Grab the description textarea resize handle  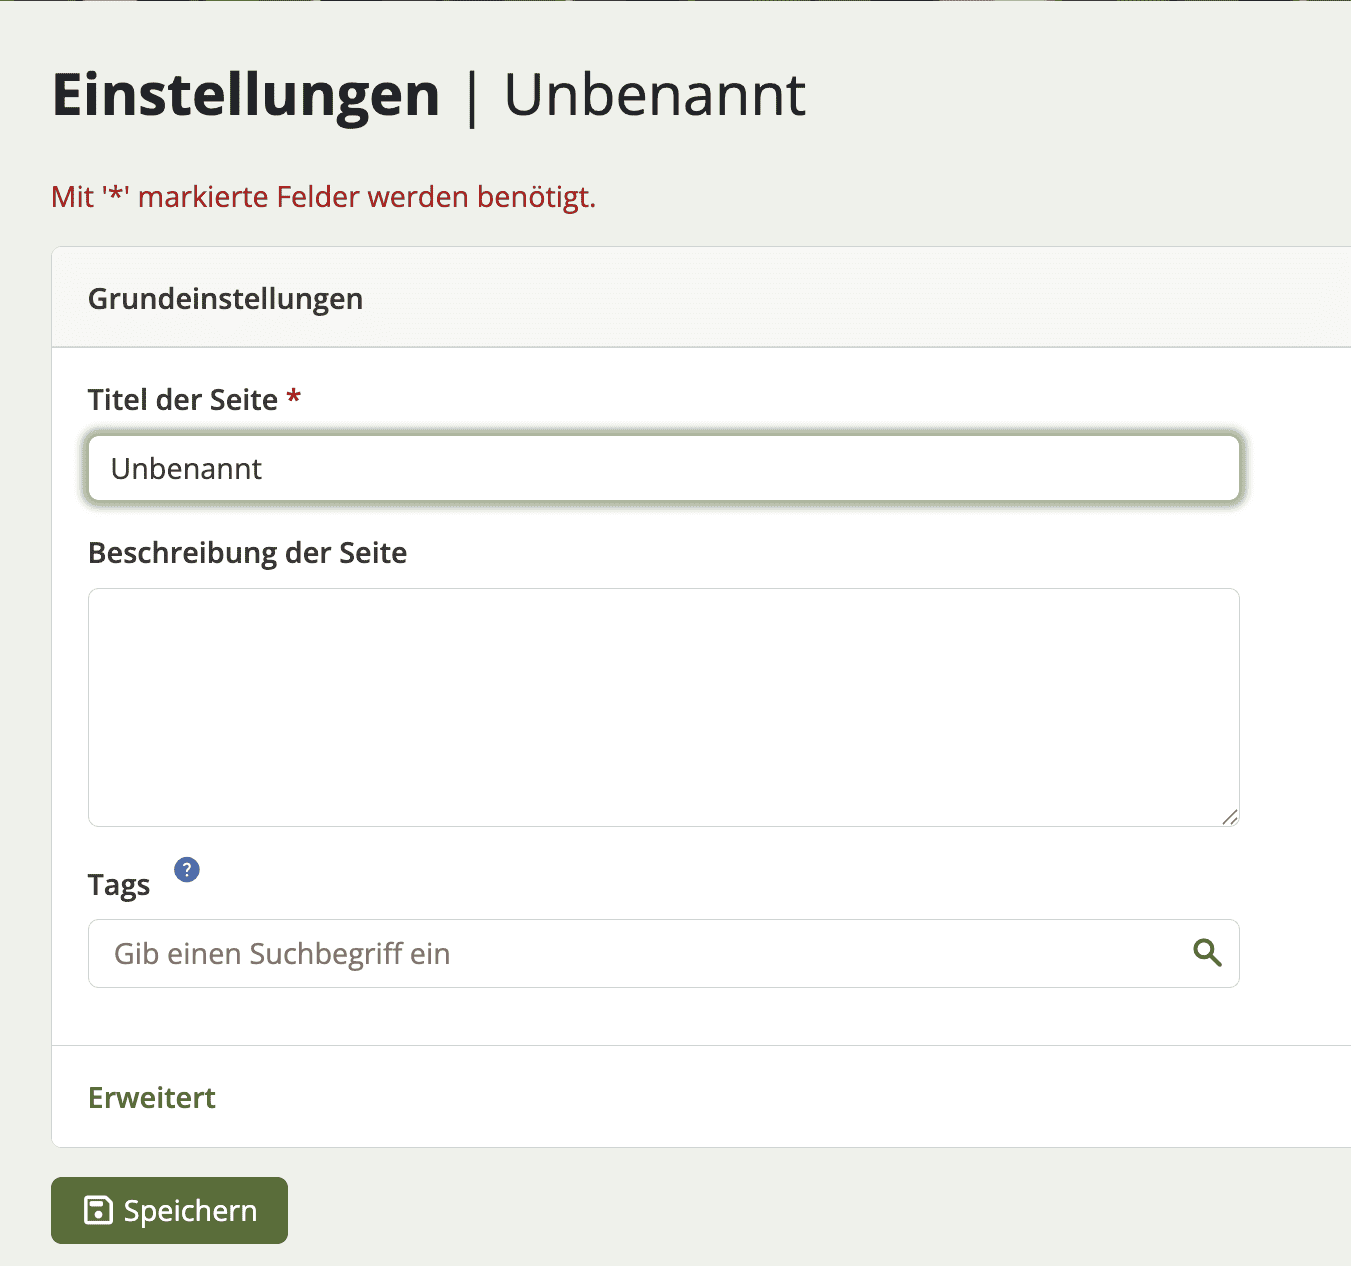click(1229, 816)
